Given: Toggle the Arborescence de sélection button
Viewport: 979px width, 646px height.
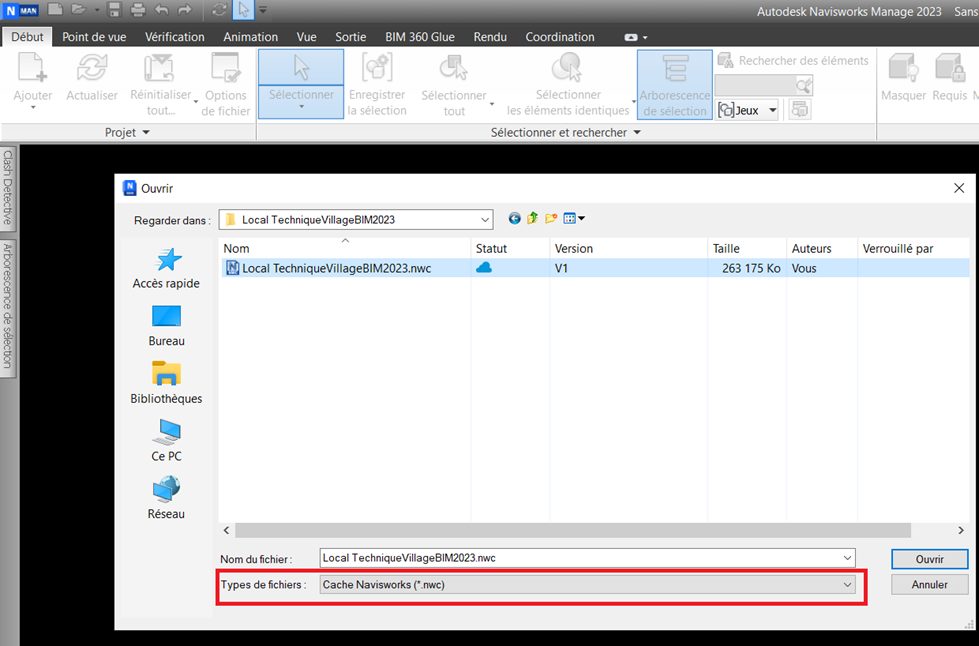Looking at the screenshot, I should pyautogui.click(x=675, y=84).
